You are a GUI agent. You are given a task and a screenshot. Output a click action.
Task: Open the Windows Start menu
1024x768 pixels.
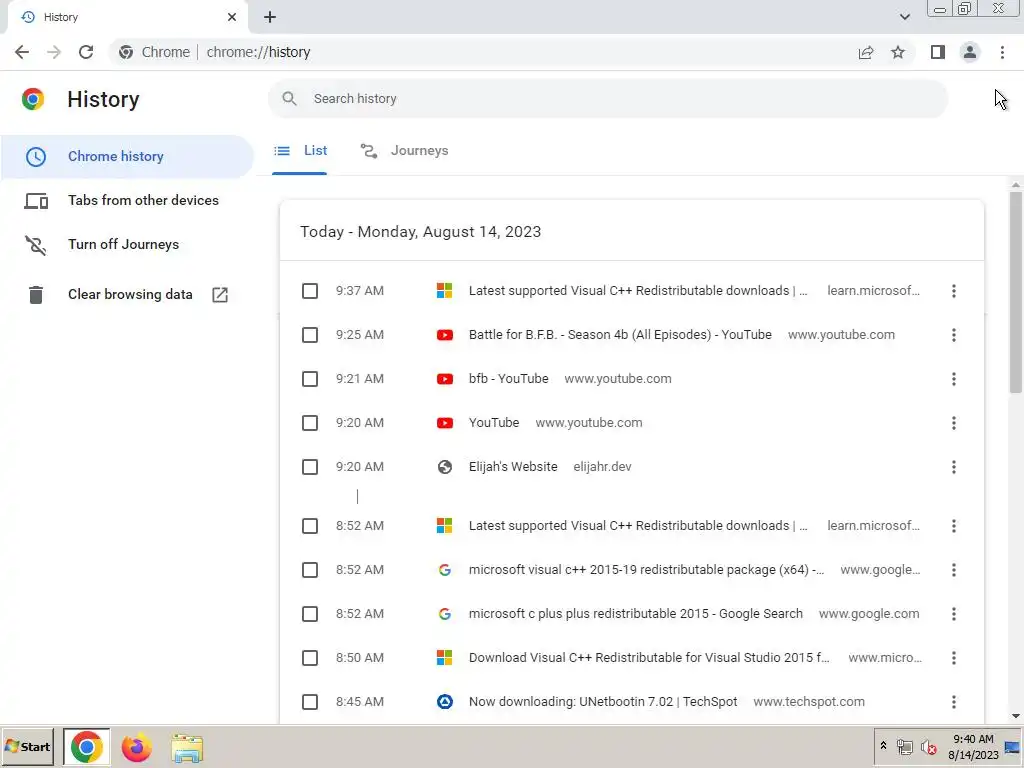point(27,747)
